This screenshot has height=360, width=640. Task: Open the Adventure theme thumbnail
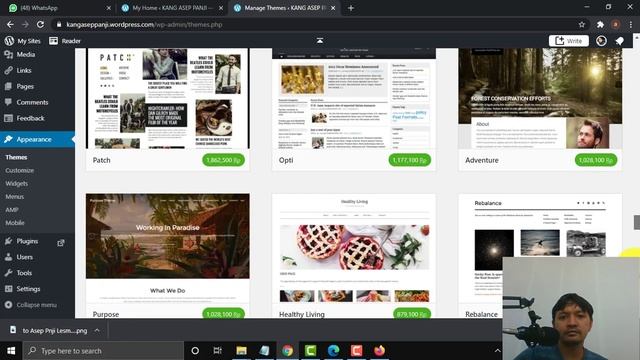point(540,98)
